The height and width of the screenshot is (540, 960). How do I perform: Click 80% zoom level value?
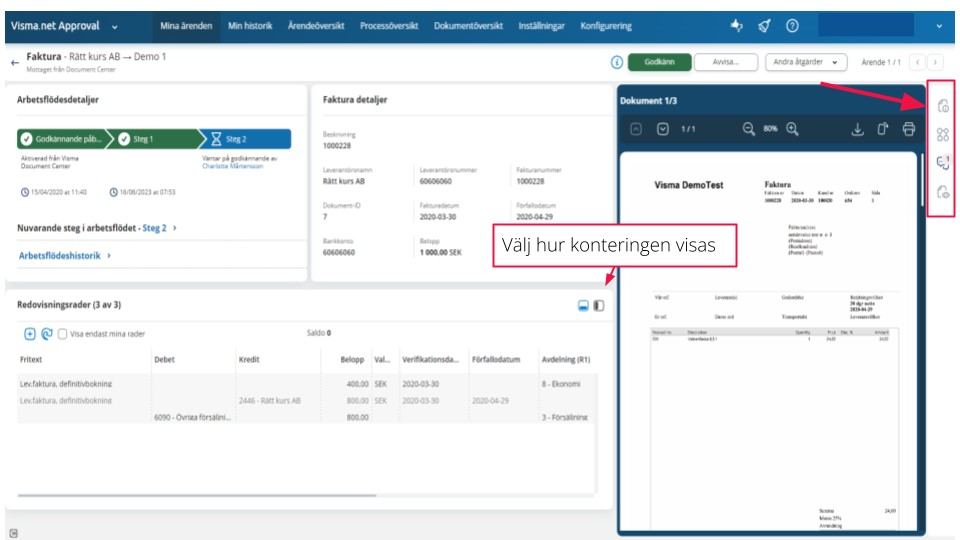click(x=770, y=129)
